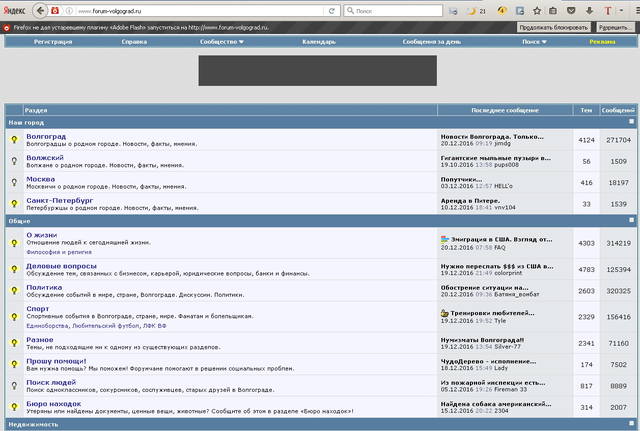Click the topic count 4783 in Деловые вопросы row
The image size is (640, 431).
click(586, 269)
